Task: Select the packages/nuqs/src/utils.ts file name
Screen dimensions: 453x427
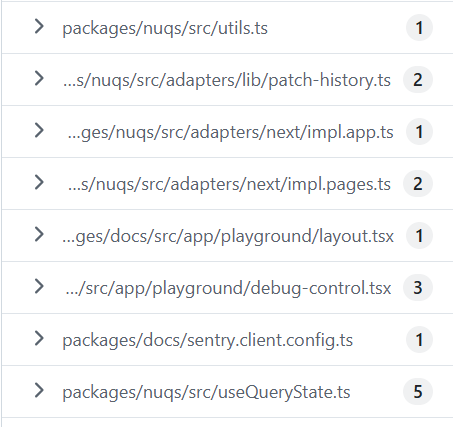Action: pos(165,28)
